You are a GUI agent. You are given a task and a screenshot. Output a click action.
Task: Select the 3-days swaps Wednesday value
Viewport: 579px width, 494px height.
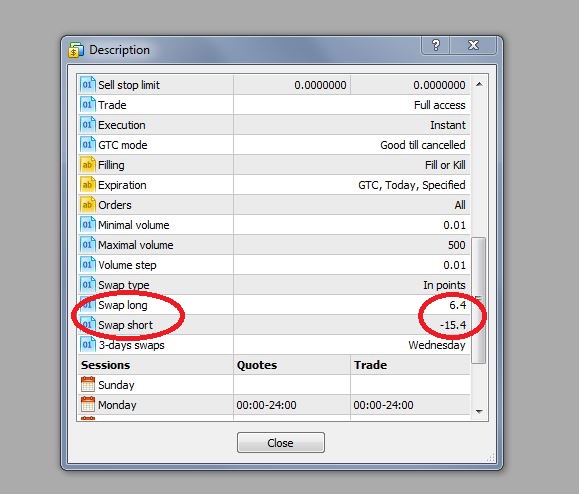pos(437,345)
